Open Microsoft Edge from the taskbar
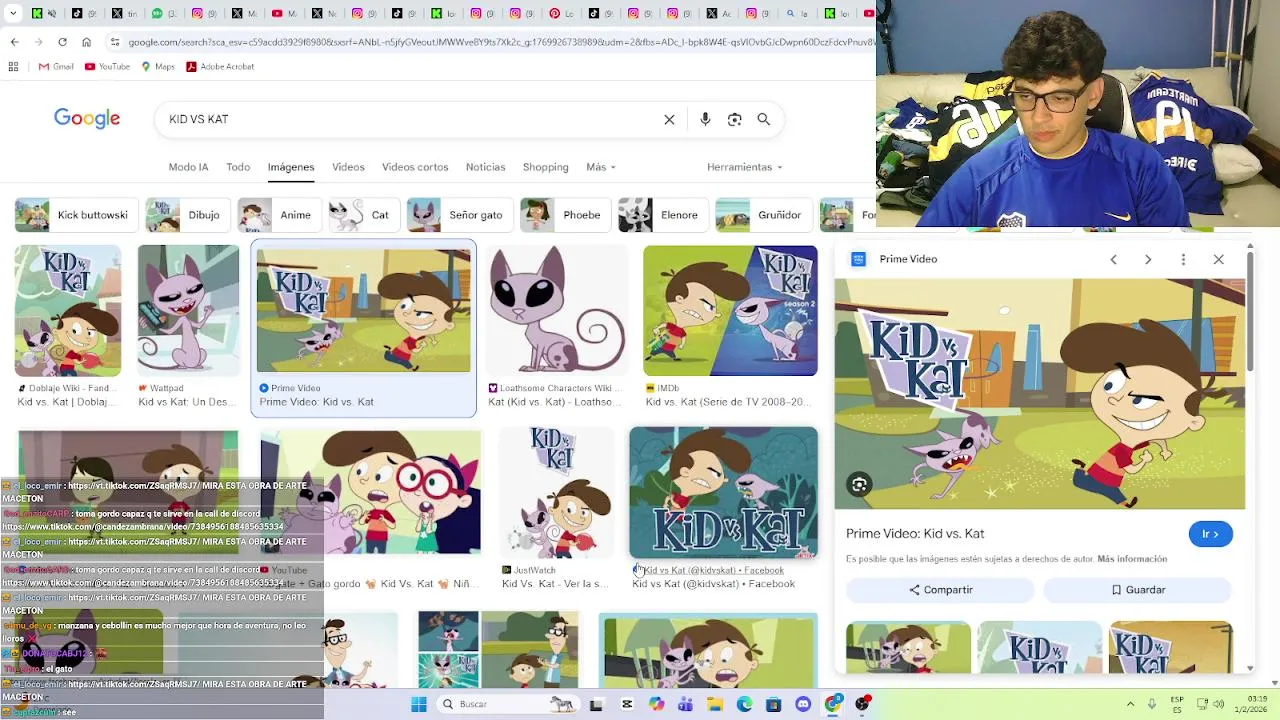1280x720 pixels. pyautogui.click(x=744, y=704)
